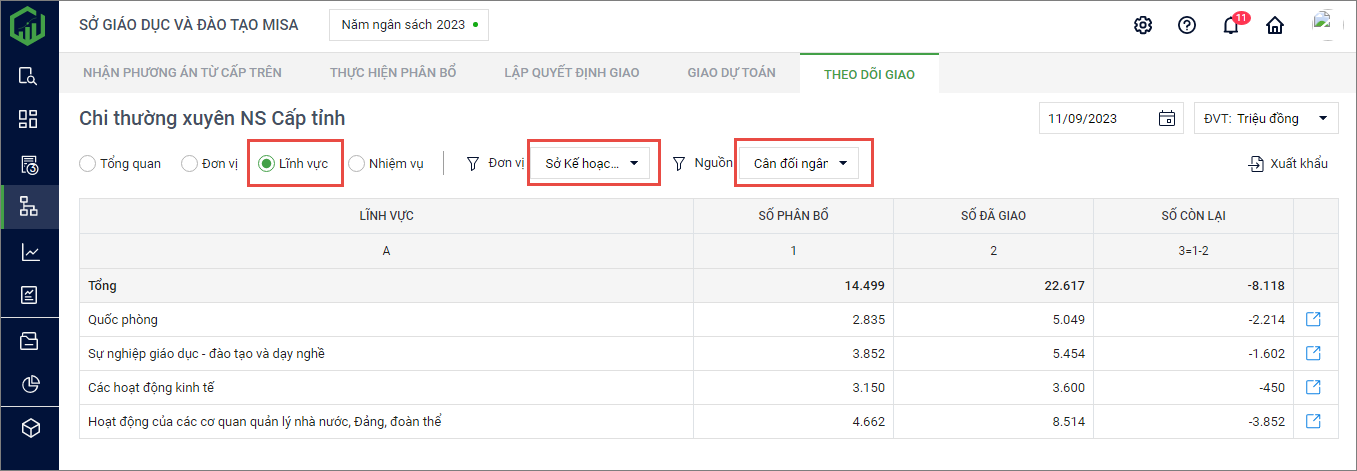Click the Xuất khẩu export button
Image resolution: width=1357 pixels, height=471 pixels.
pos(1288,164)
